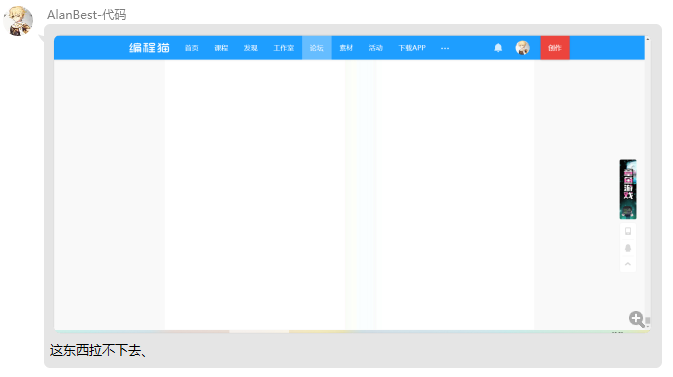The width and height of the screenshot is (673, 377).
Task: Open the user avatar in navbar
Action: [x=522, y=48]
